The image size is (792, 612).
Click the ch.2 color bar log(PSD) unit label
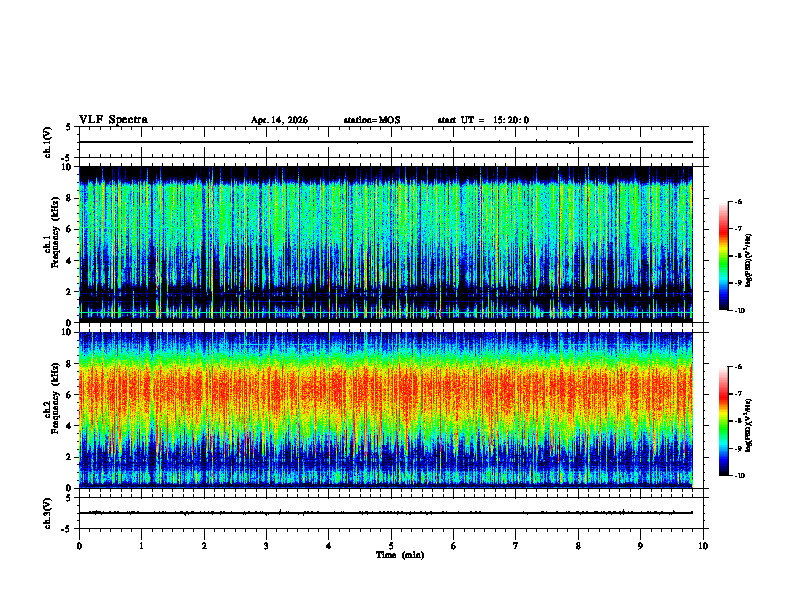(x=749, y=425)
